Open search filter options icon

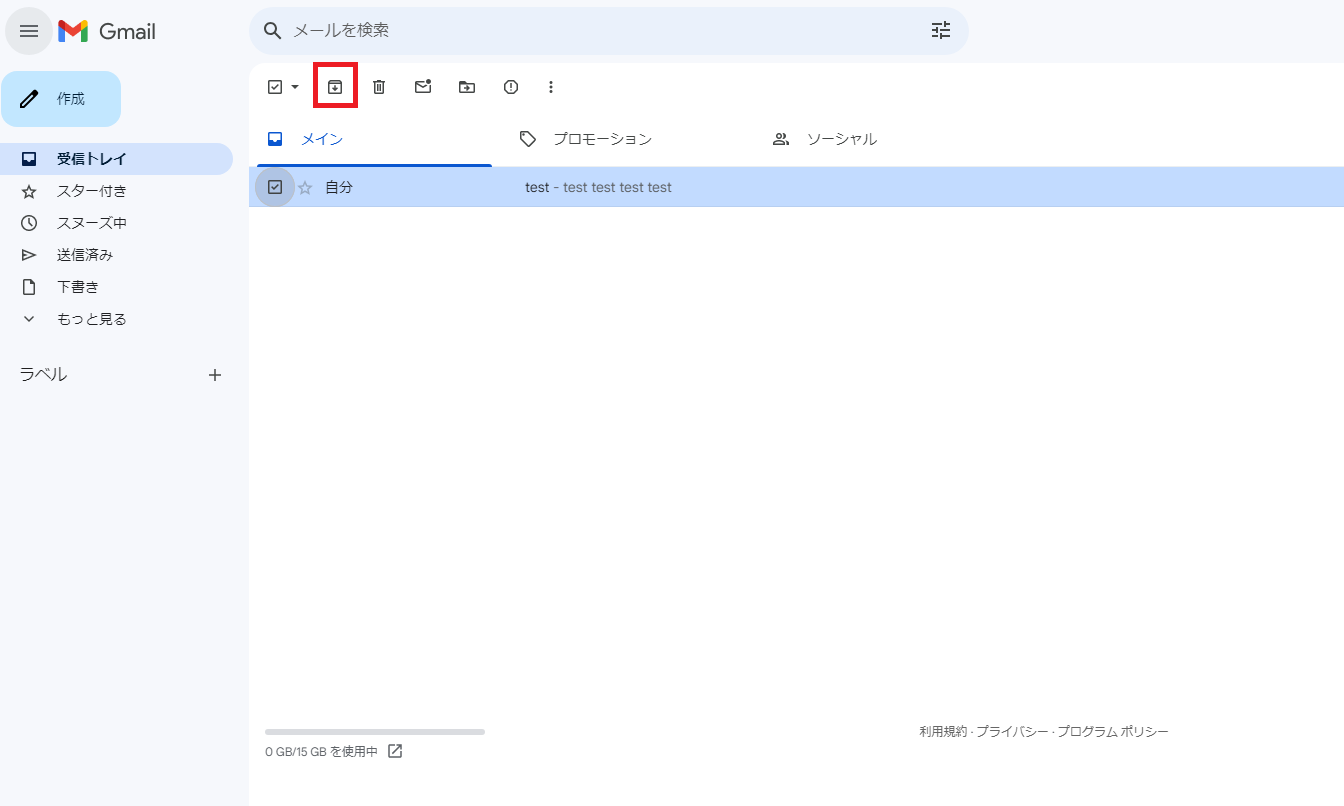click(x=941, y=31)
